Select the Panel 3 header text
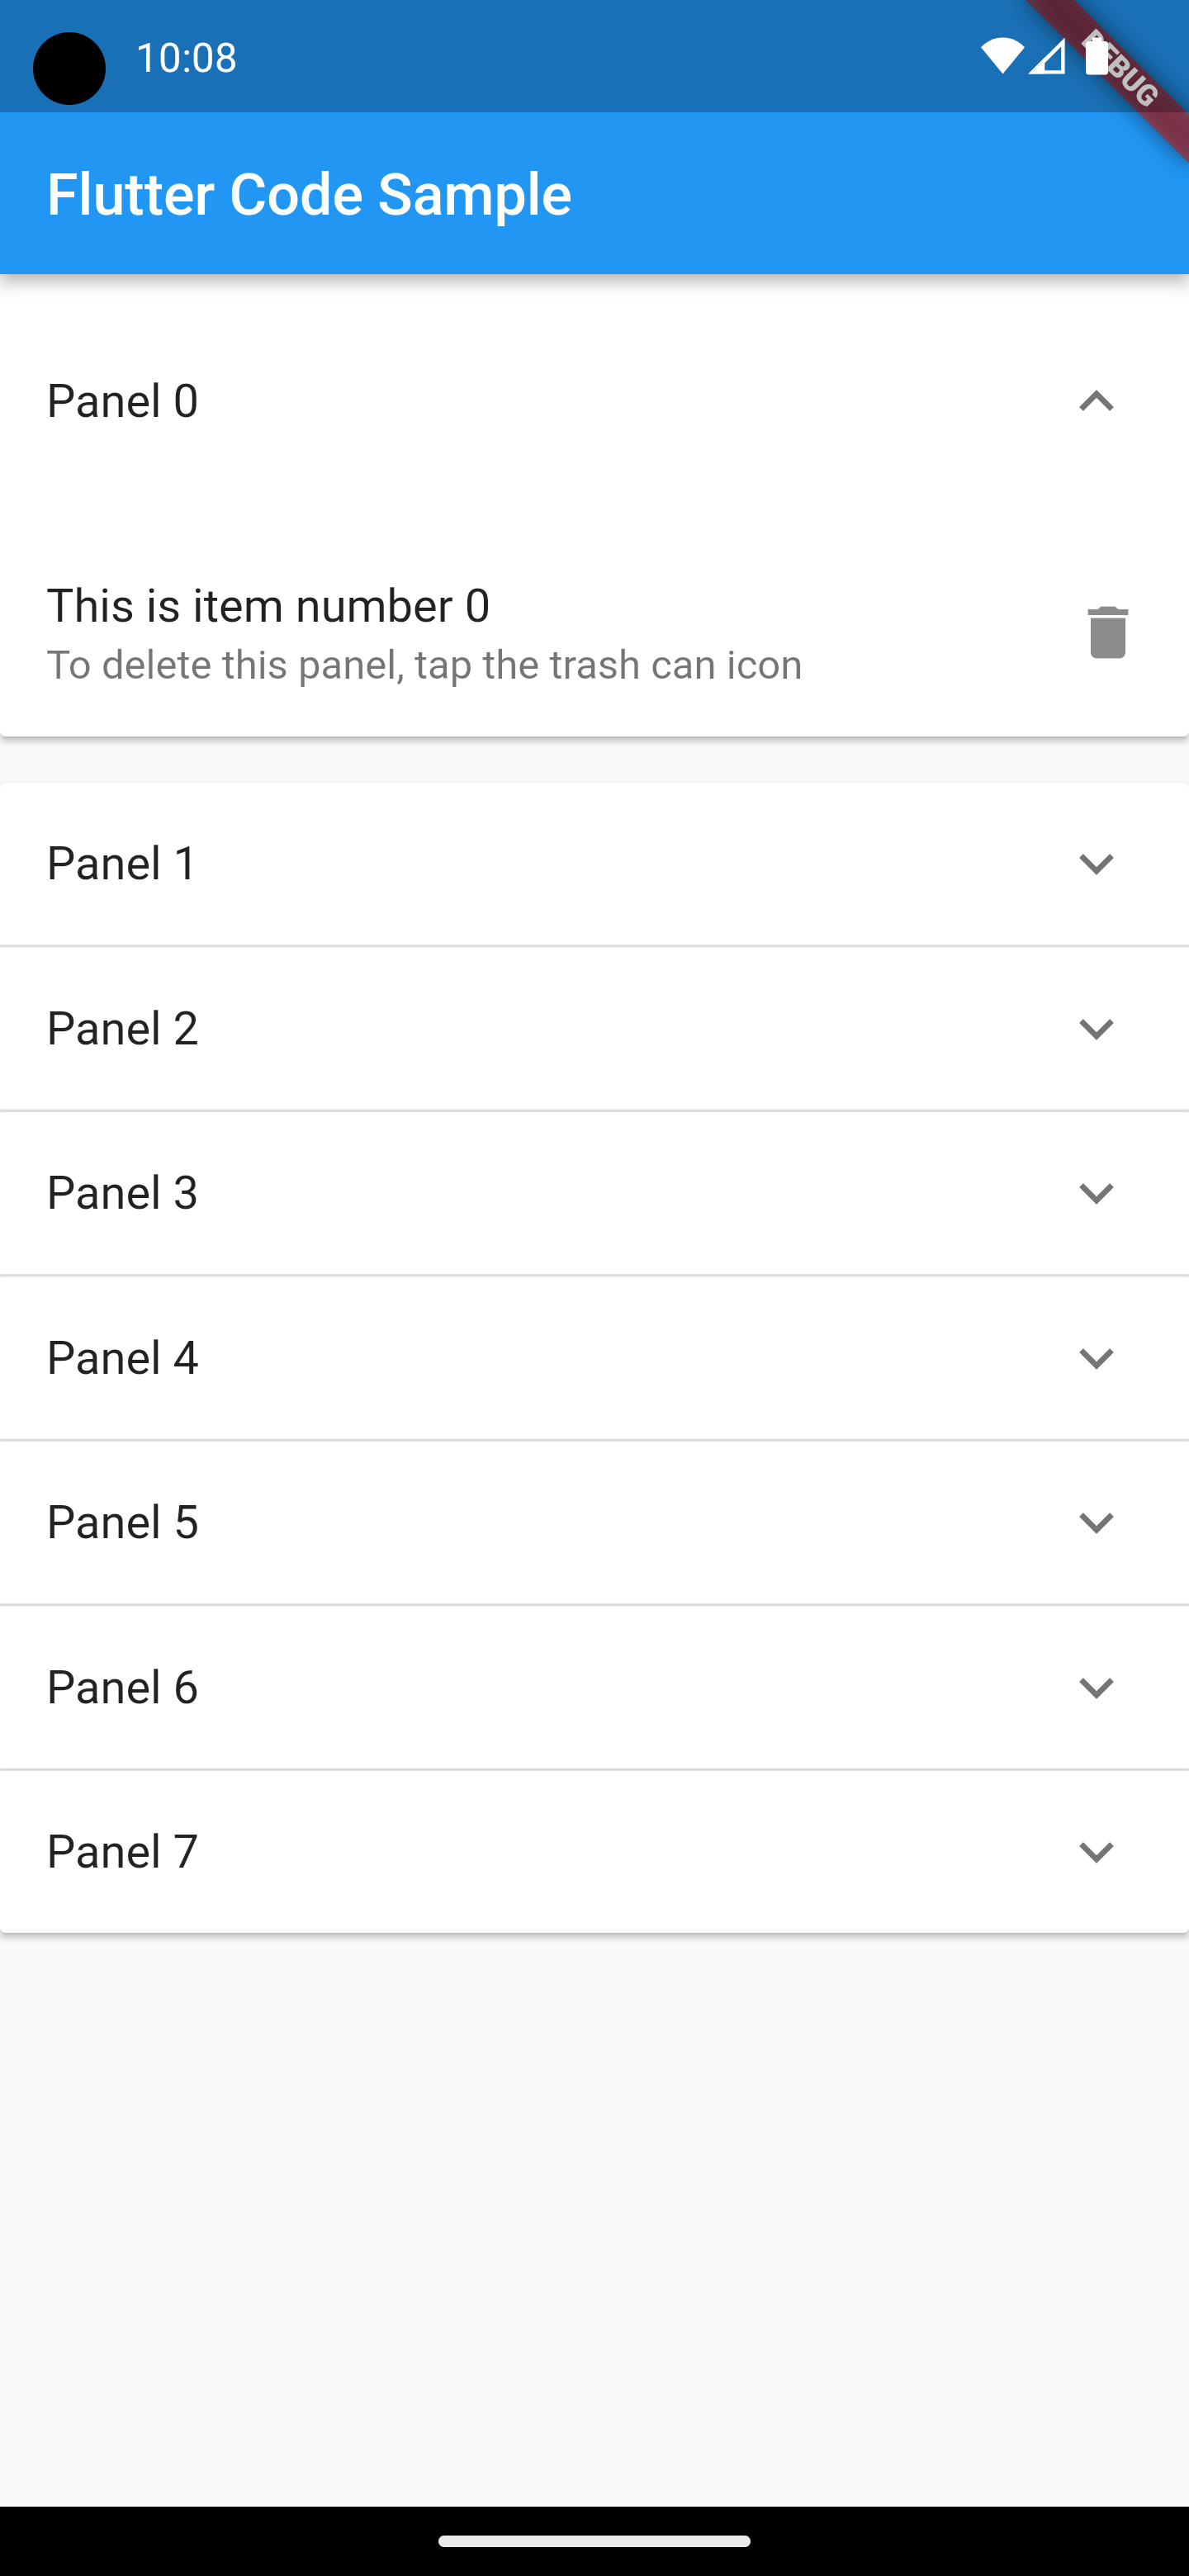Image resolution: width=1189 pixels, height=2576 pixels. (x=123, y=1193)
